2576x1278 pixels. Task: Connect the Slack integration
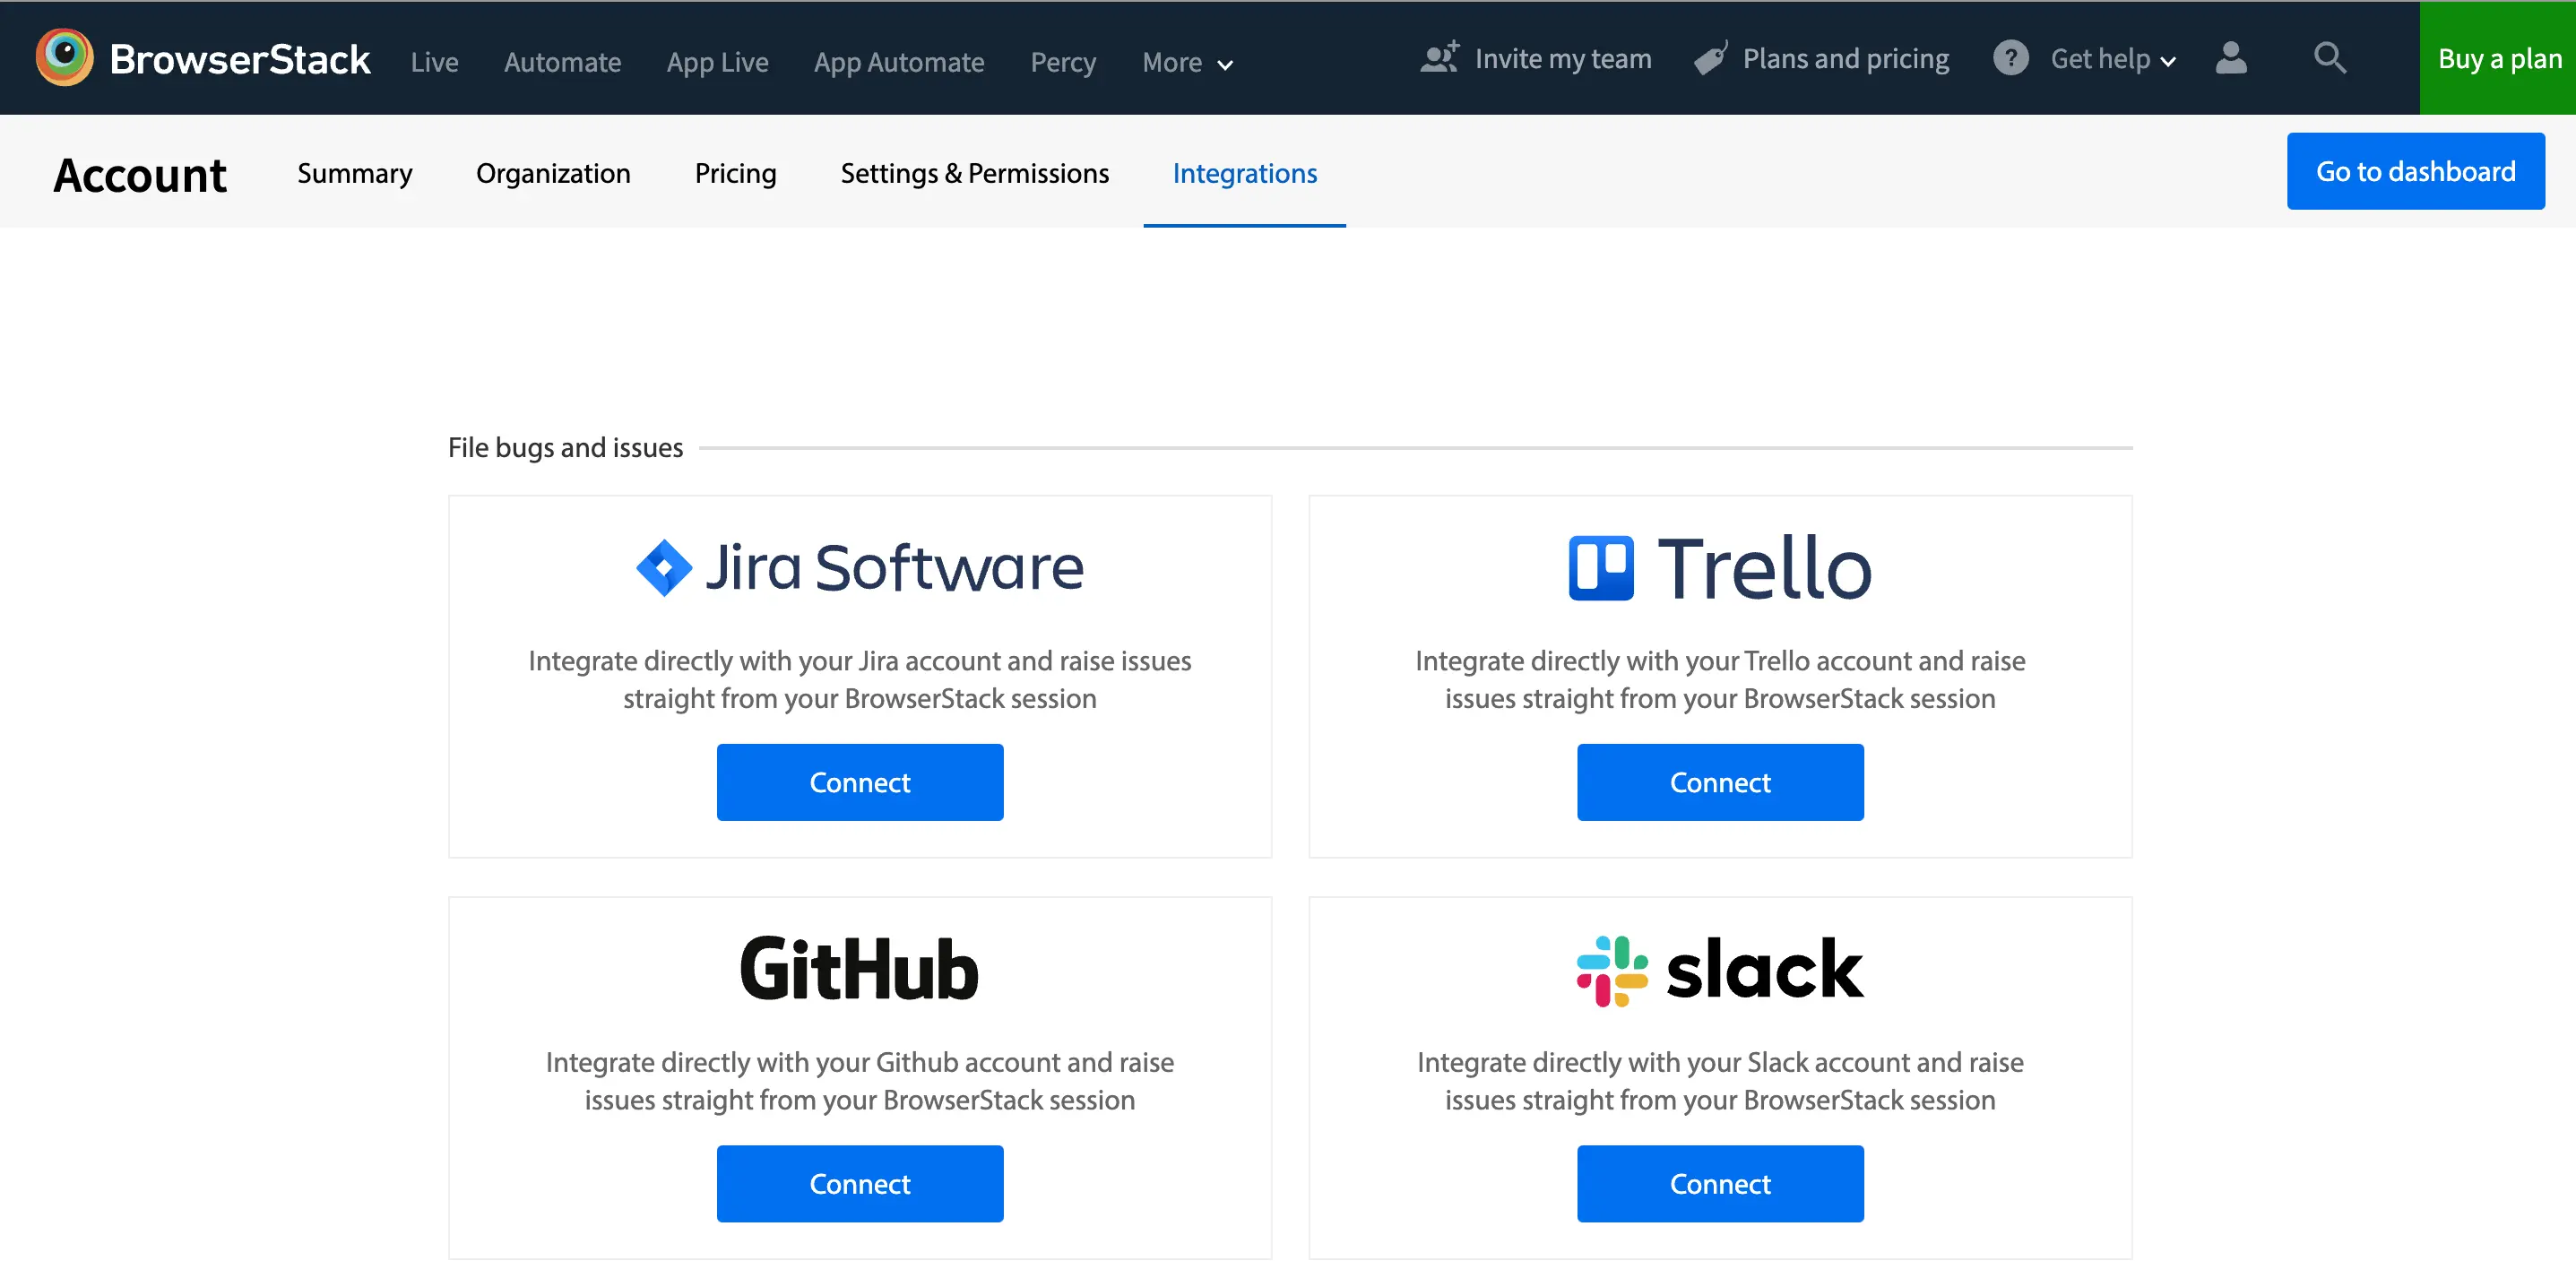tap(1720, 1183)
